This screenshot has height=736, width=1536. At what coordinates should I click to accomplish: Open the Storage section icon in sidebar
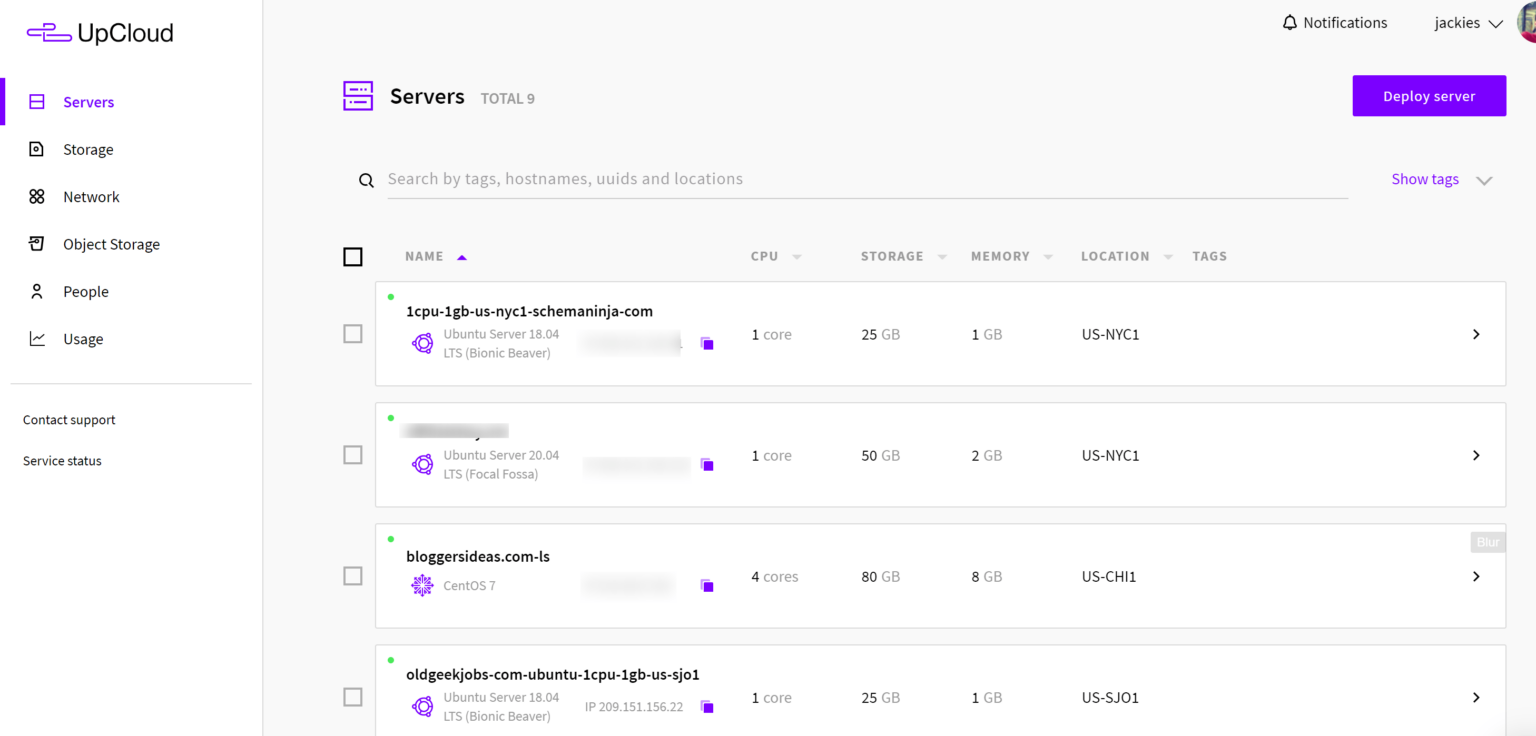(x=37, y=149)
